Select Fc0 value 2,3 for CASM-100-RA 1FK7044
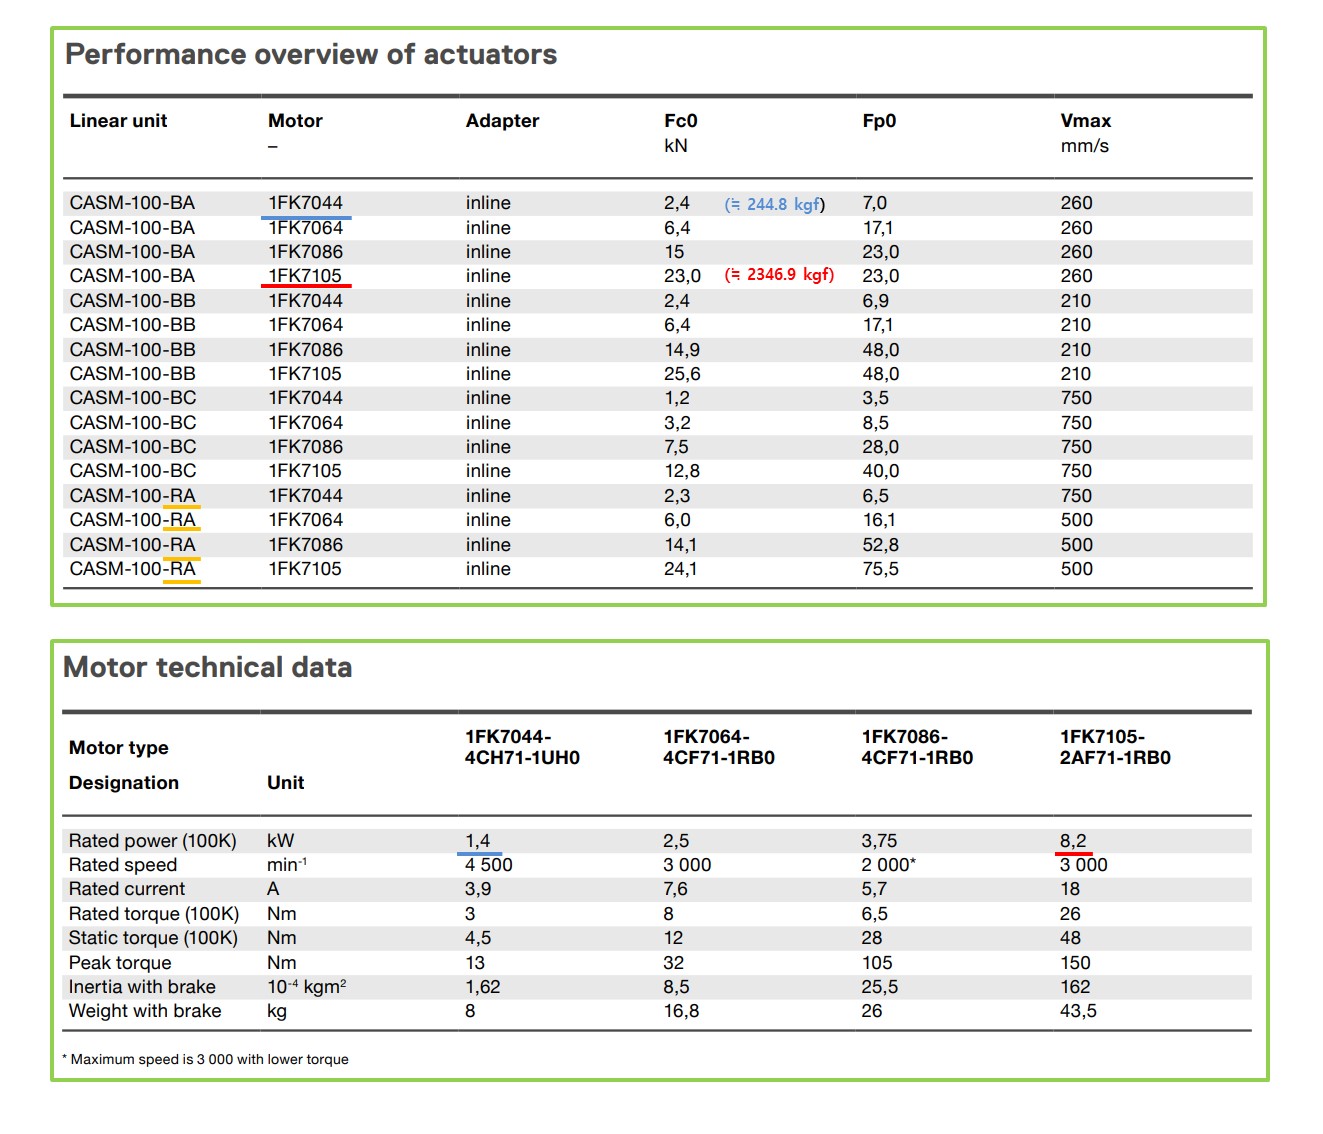The height and width of the screenshot is (1134, 1323). pos(677,496)
